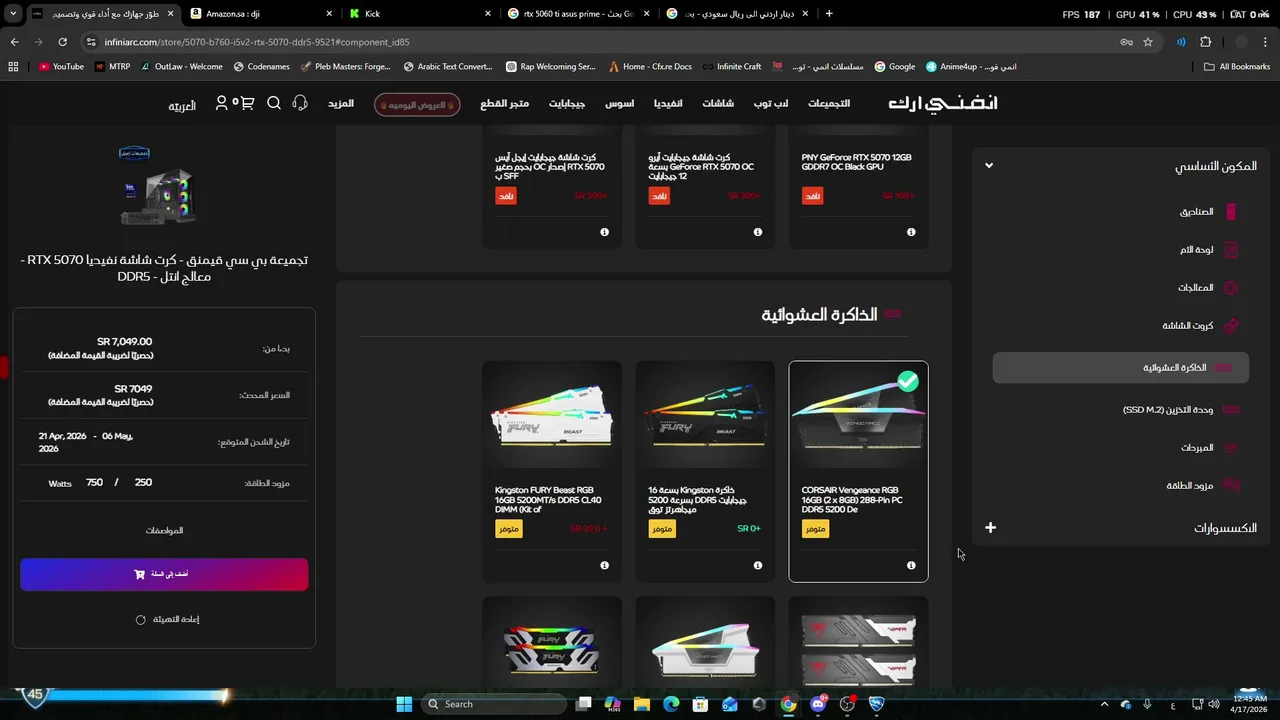The image size is (1280, 720).
Task: Open the Chrome extensions puzzle icon
Action: tap(1205, 42)
